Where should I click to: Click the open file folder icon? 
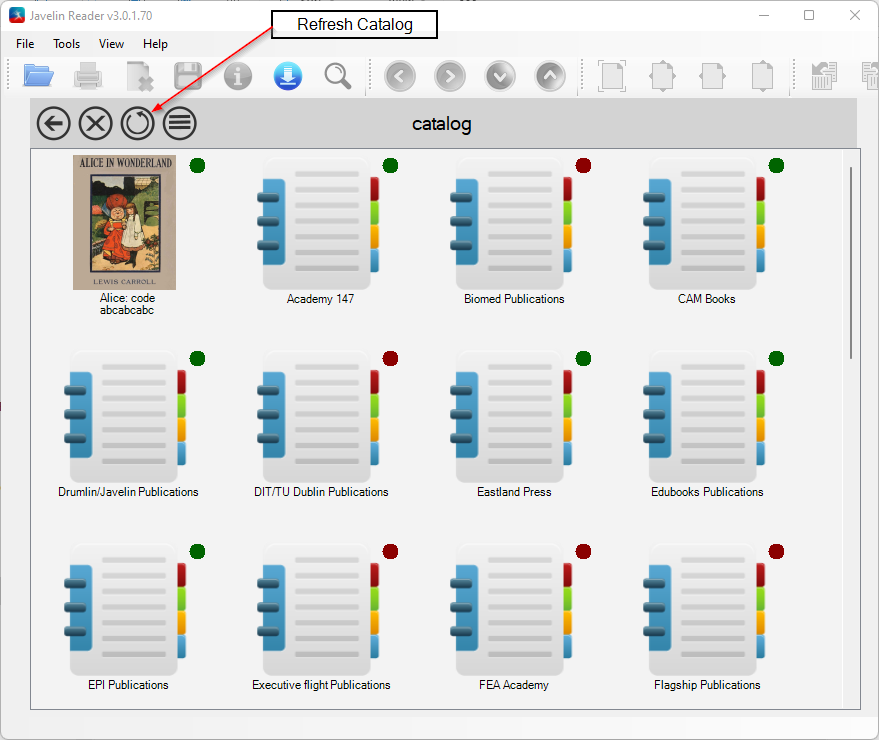[x=38, y=76]
